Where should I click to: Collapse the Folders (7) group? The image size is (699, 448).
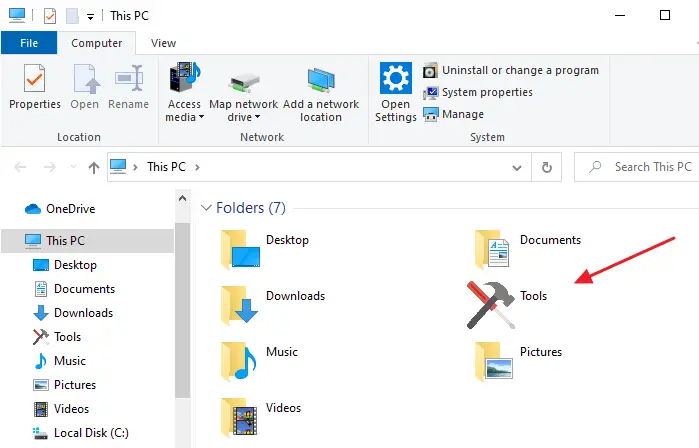(206, 208)
